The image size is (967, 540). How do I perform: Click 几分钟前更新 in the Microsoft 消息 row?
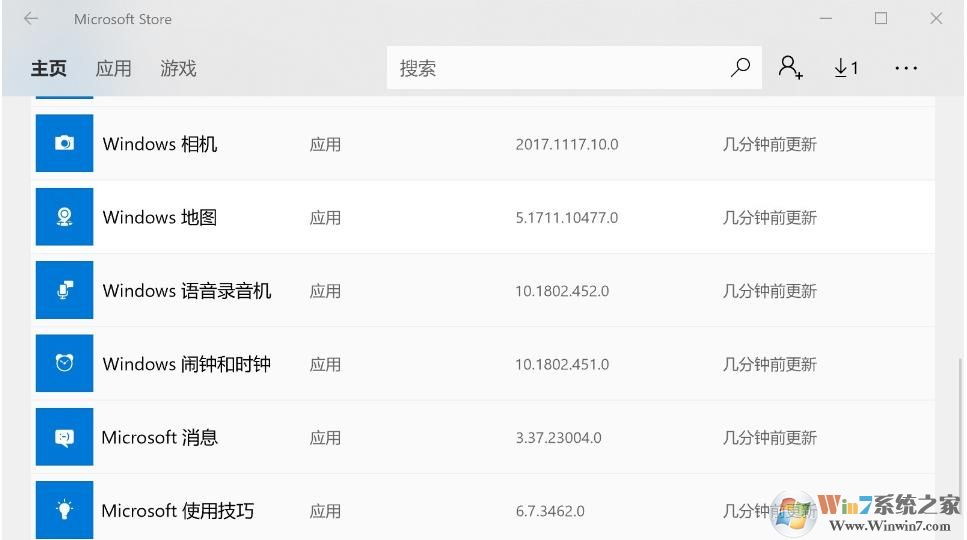click(770, 438)
